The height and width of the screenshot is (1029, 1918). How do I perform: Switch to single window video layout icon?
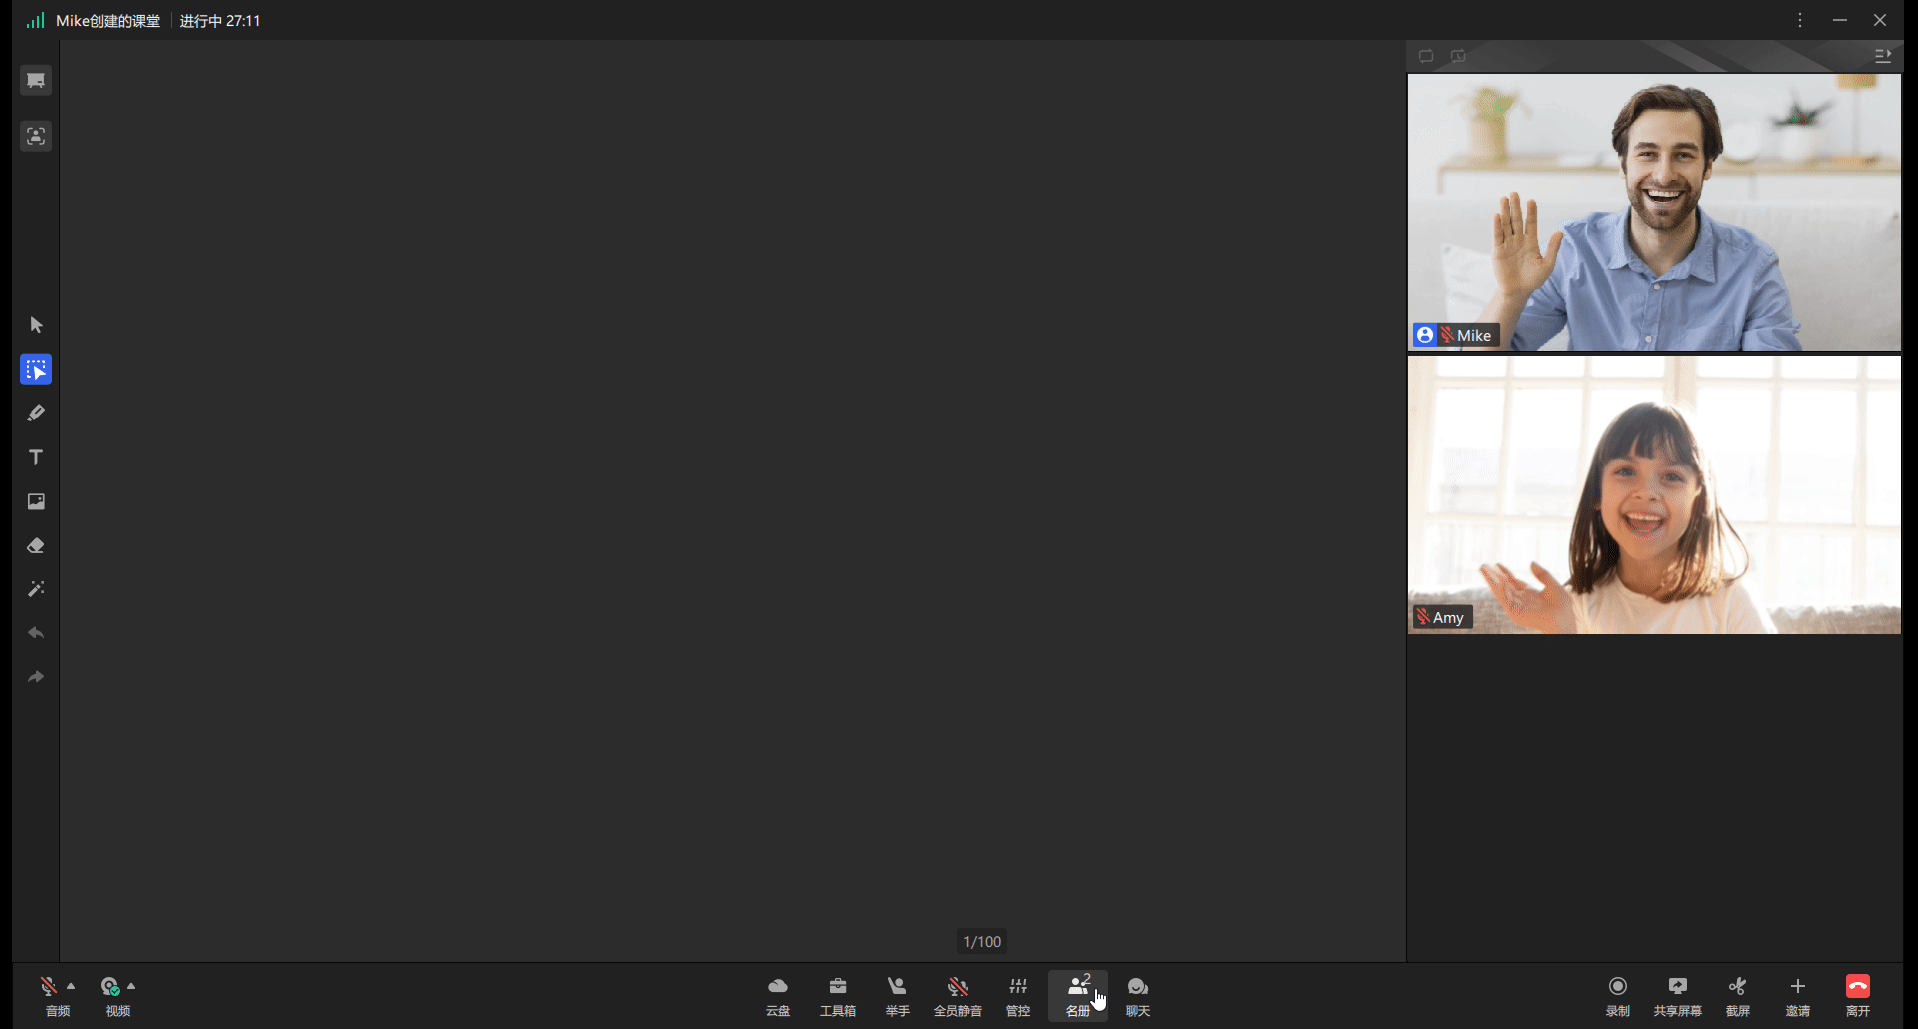tap(1426, 56)
